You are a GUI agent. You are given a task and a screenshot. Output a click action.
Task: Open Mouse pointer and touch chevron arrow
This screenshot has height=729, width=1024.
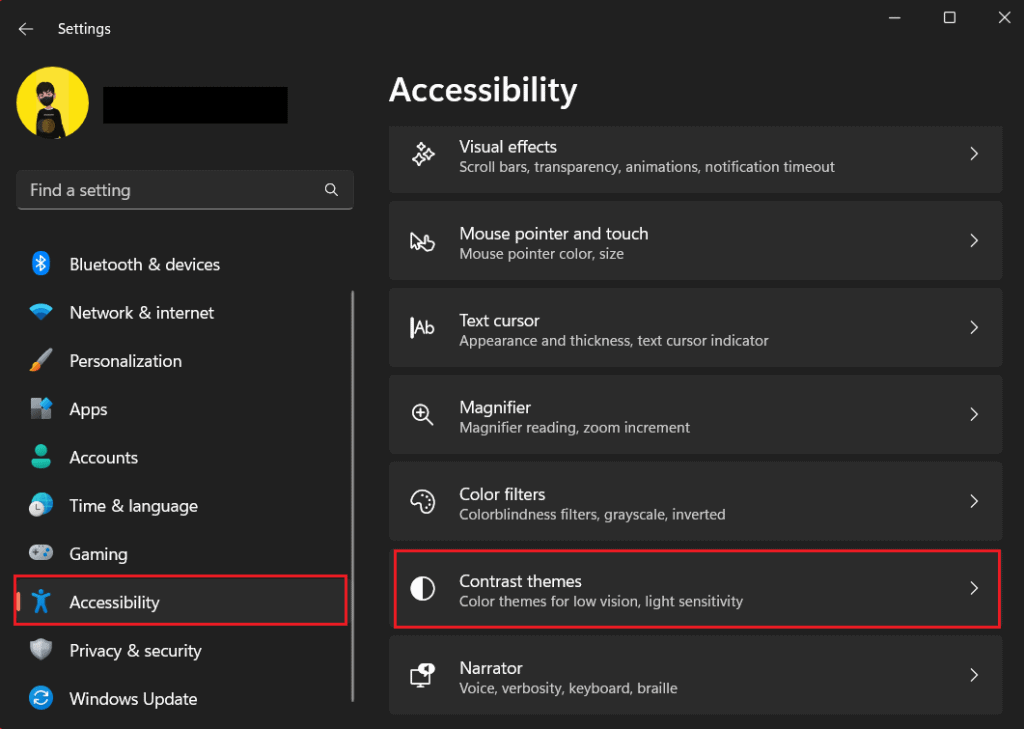[974, 241]
